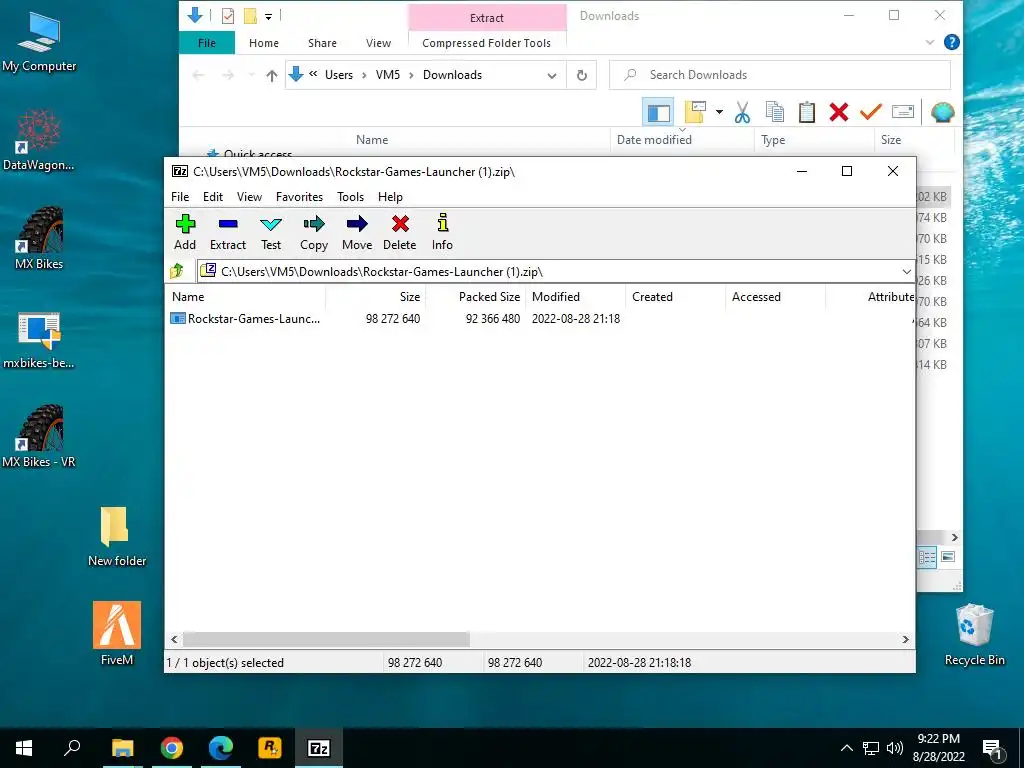Screen dimensions: 1024x768
Task: Click the Extract contextual tab in Explorer
Action: pos(487,18)
